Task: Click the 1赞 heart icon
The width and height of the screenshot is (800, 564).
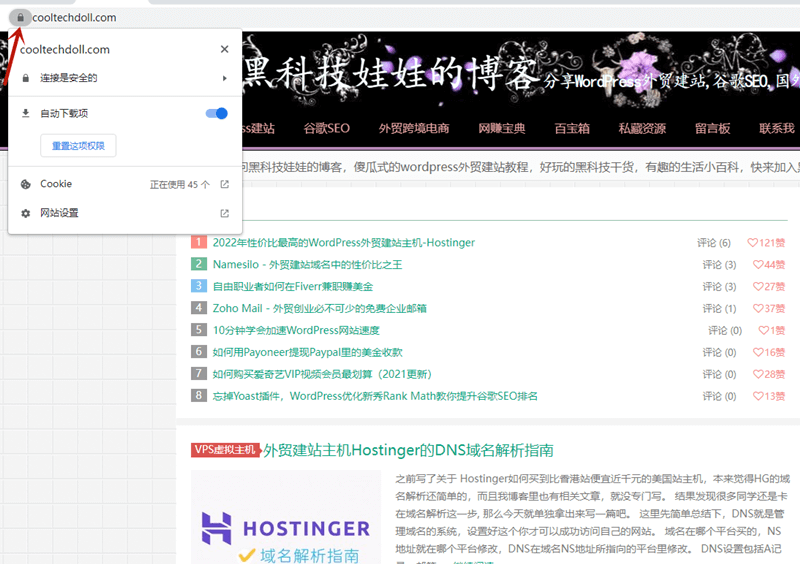Action: (x=763, y=331)
